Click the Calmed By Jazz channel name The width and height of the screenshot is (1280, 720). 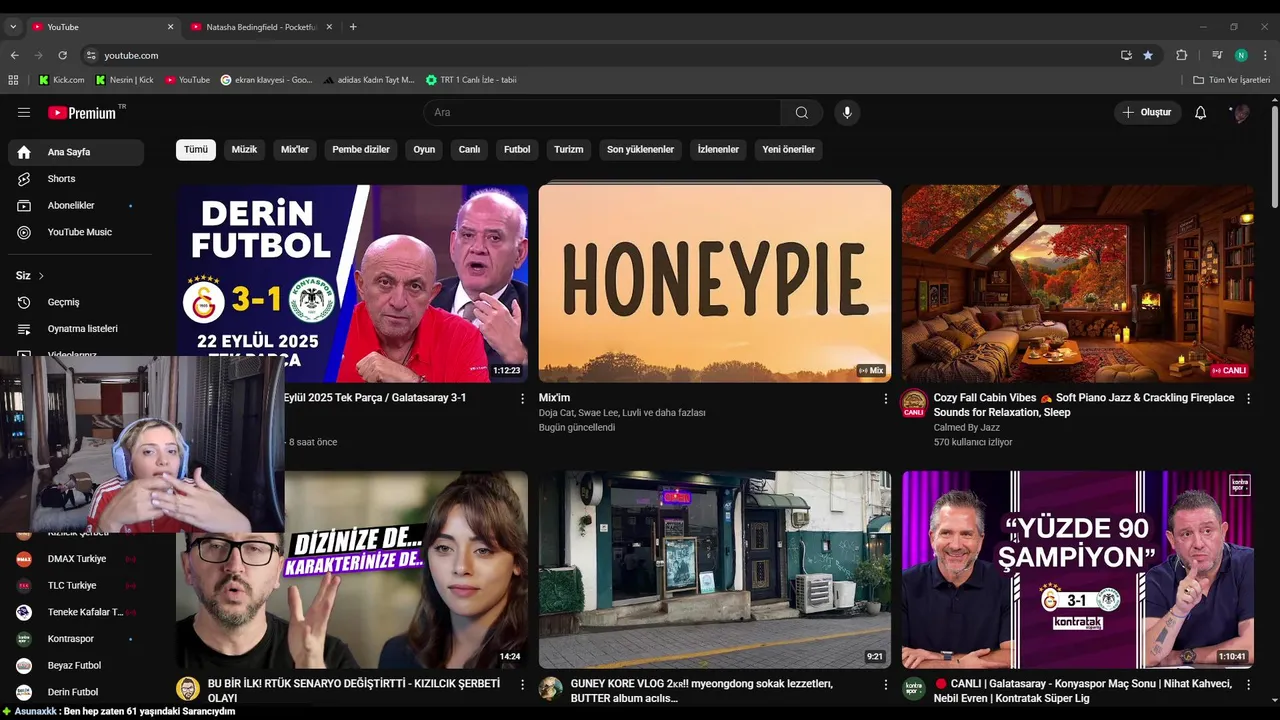966,427
